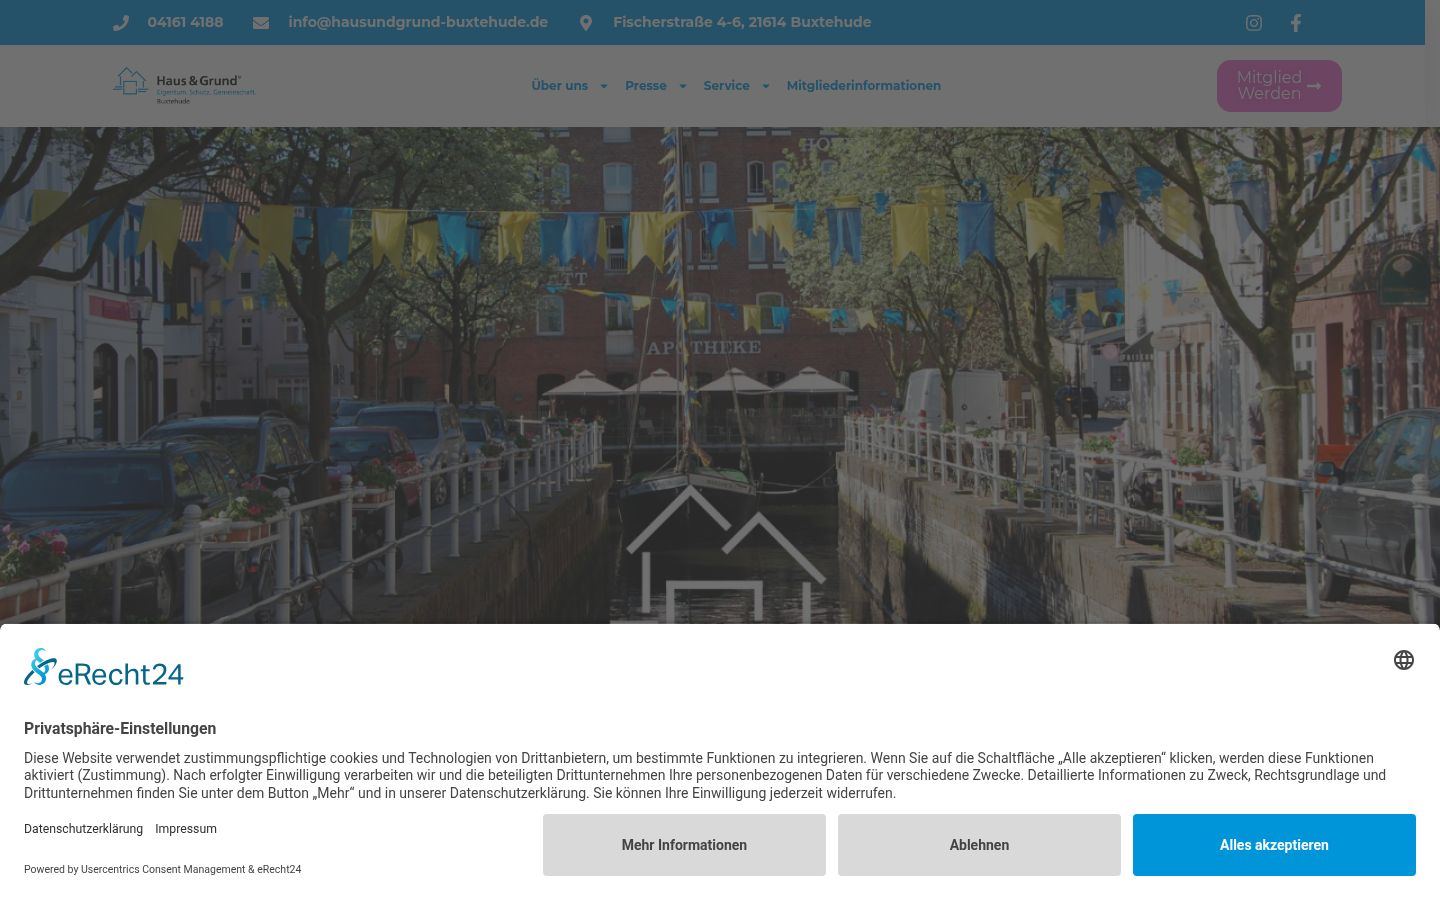Click email info@hausundgrund-buxtehude.de
Image resolution: width=1440 pixels, height=900 pixels.
(x=418, y=22)
